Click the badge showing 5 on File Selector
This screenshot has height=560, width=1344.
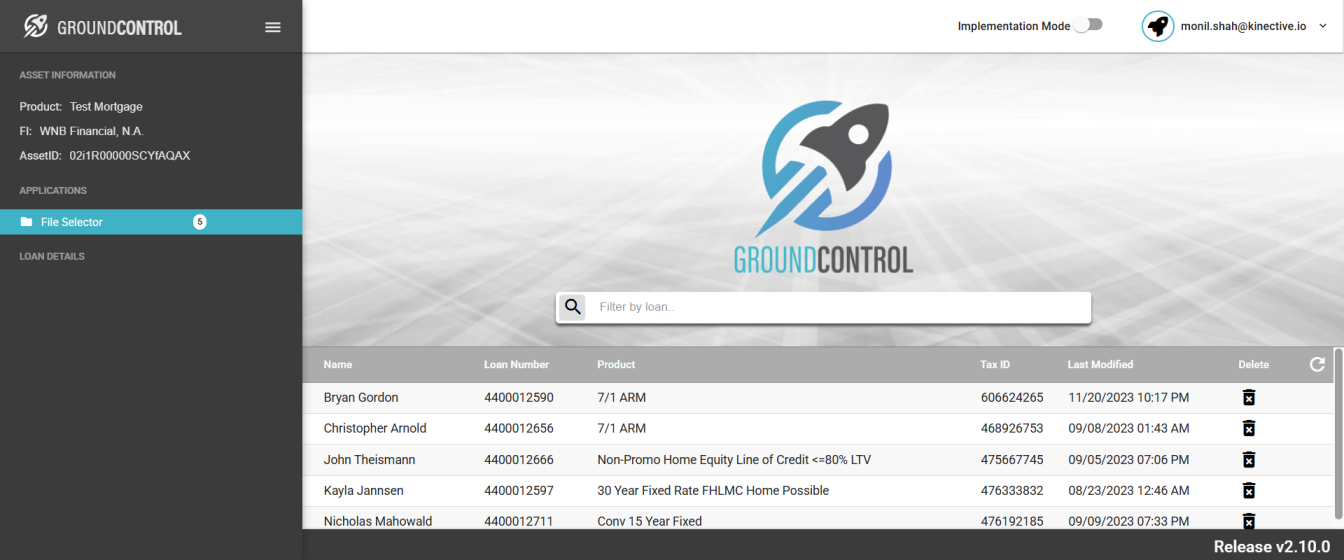(x=200, y=222)
